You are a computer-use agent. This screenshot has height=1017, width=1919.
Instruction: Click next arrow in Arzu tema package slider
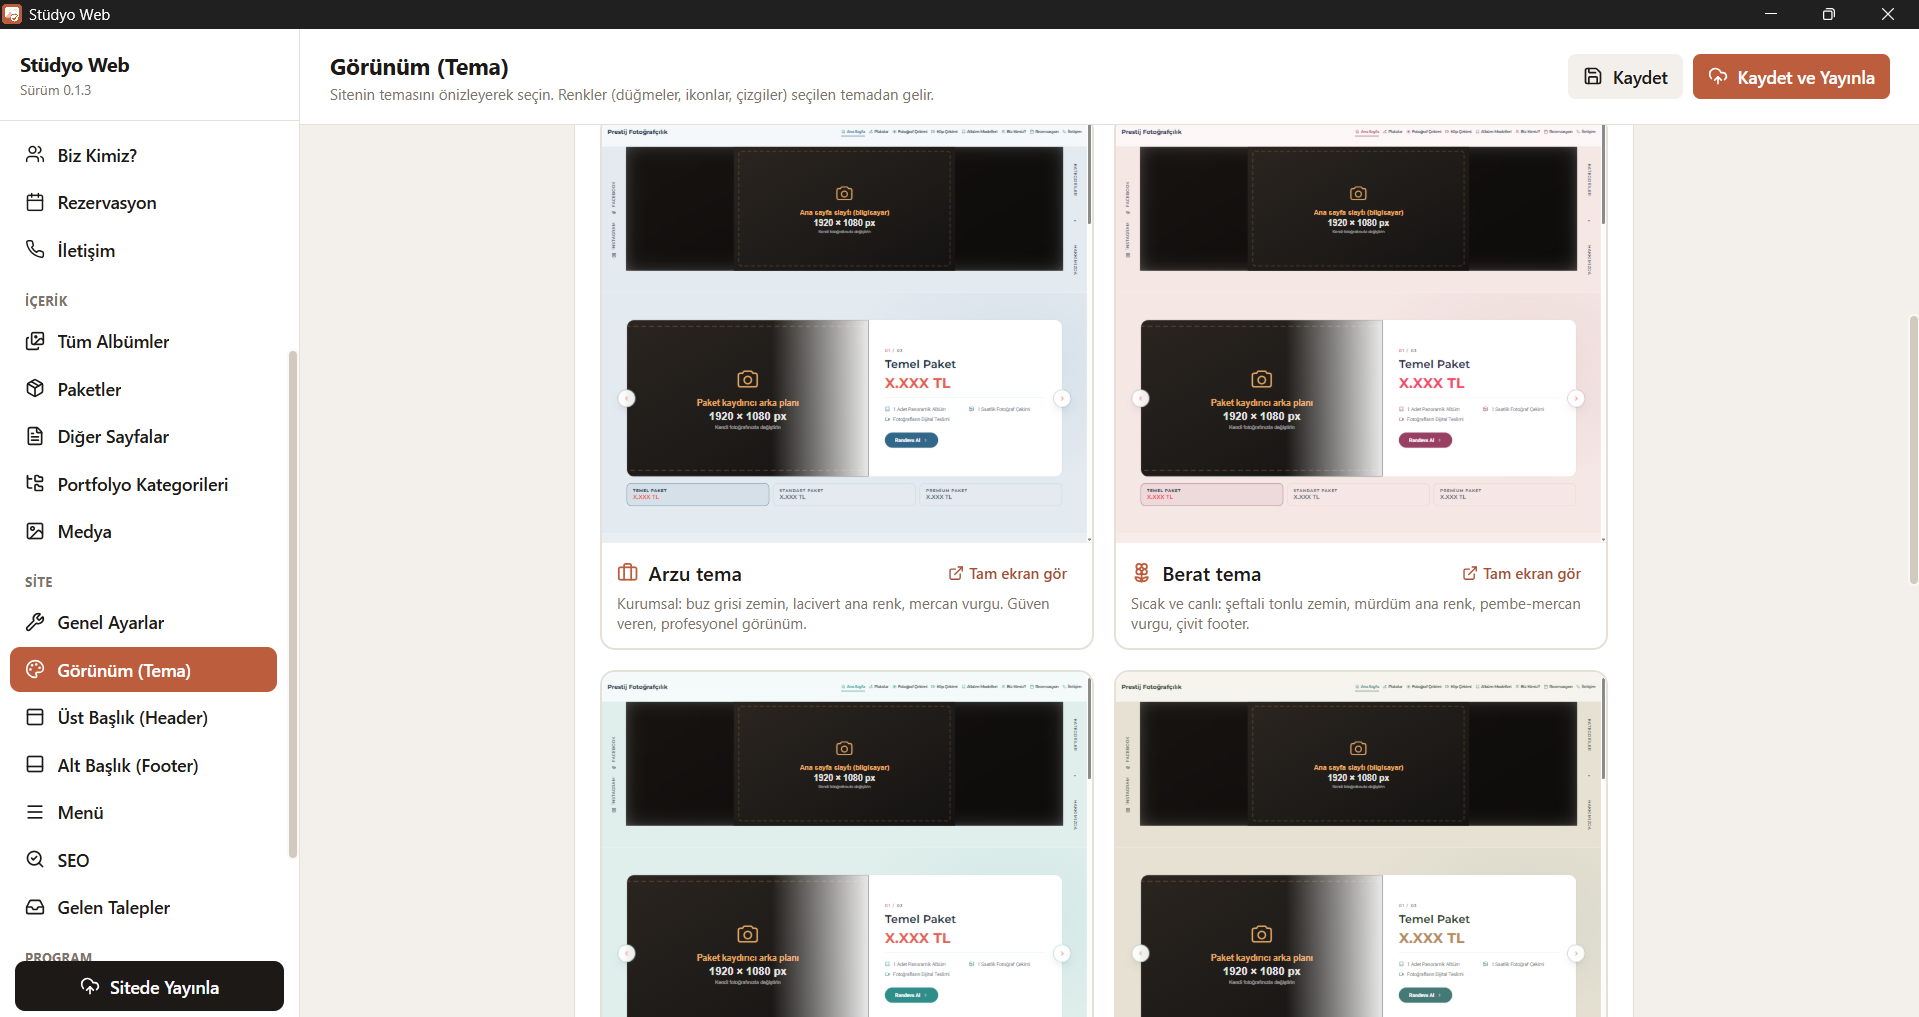(1062, 398)
